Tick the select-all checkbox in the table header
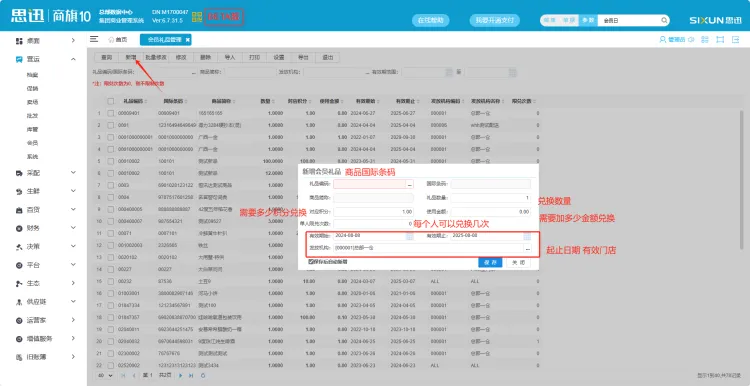 click(x=111, y=101)
